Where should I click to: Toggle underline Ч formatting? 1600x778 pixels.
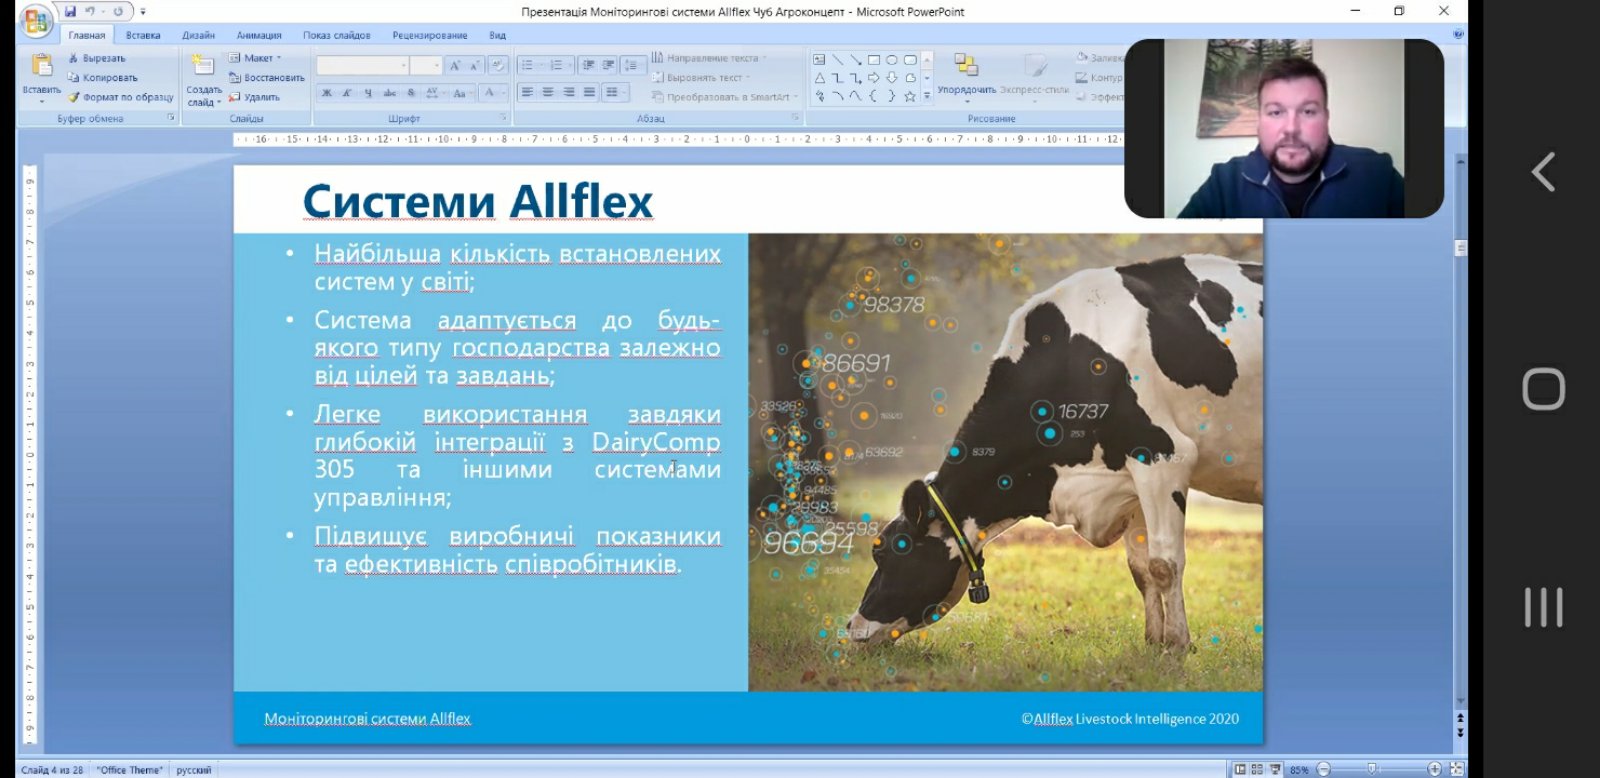[x=368, y=93]
